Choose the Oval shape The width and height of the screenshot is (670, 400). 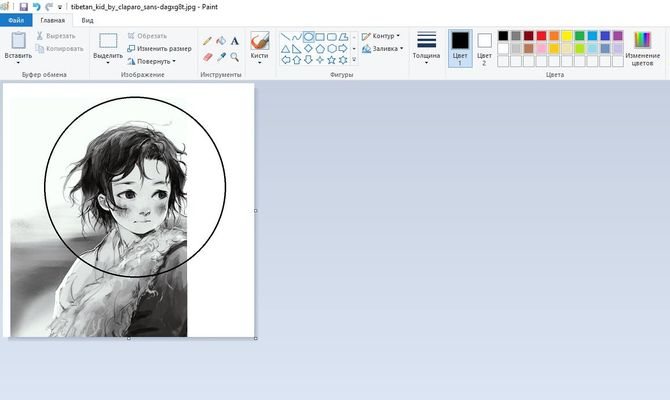click(309, 37)
